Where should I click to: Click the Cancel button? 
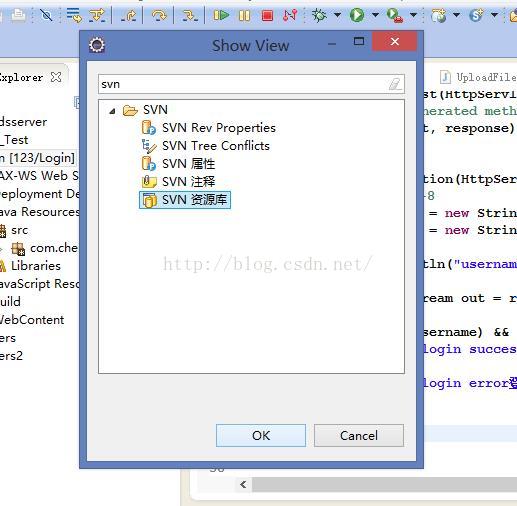359,435
